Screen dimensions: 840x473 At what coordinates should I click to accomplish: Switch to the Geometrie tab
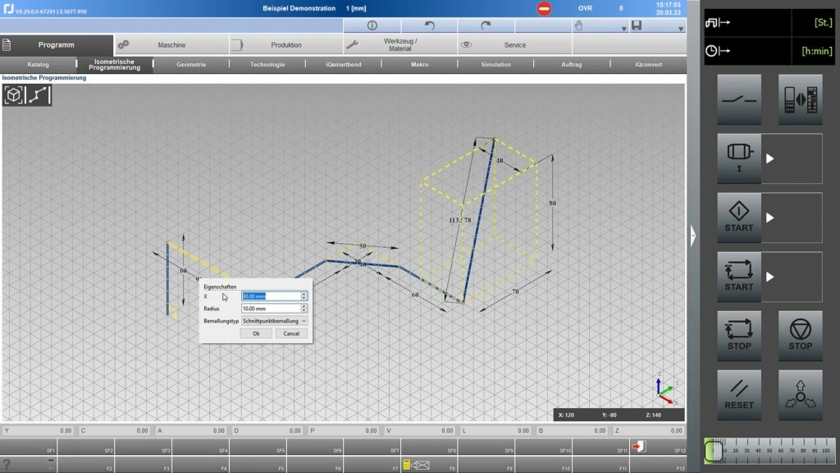[191, 64]
